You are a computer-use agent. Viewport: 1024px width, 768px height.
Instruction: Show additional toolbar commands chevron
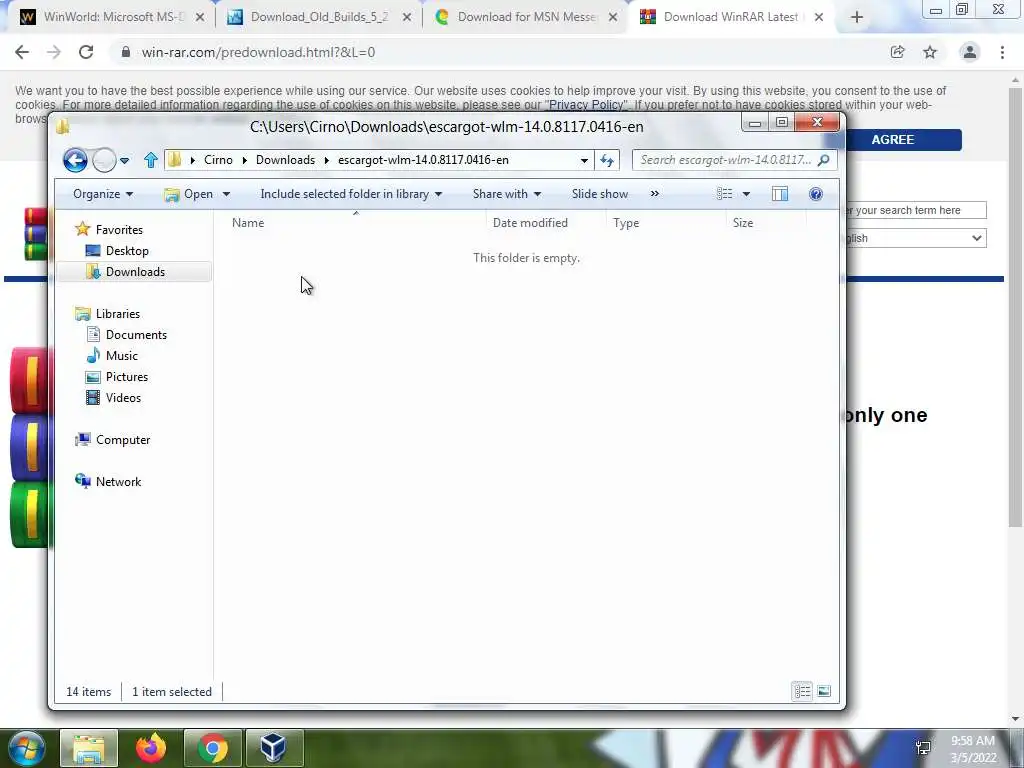click(x=654, y=194)
